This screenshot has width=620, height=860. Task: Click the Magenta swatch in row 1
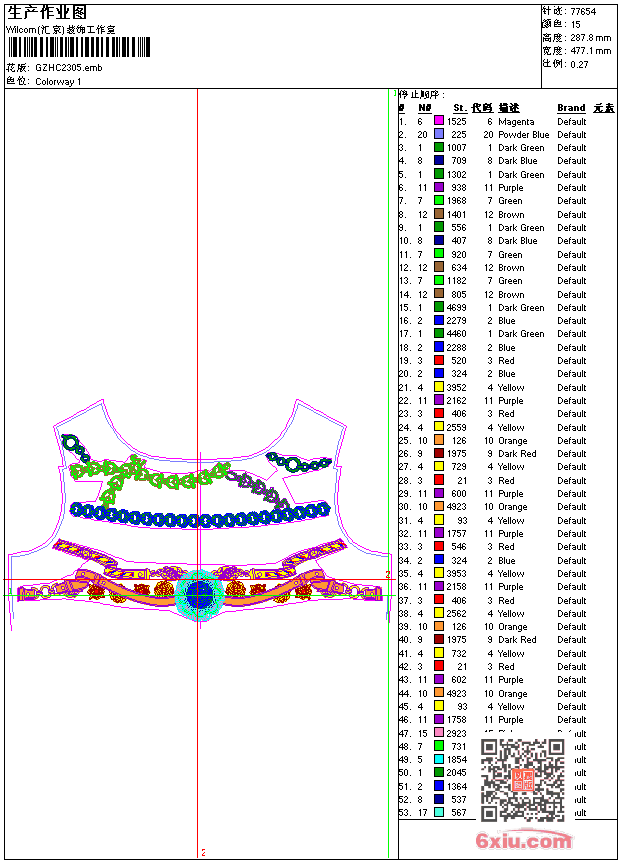tap(439, 121)
